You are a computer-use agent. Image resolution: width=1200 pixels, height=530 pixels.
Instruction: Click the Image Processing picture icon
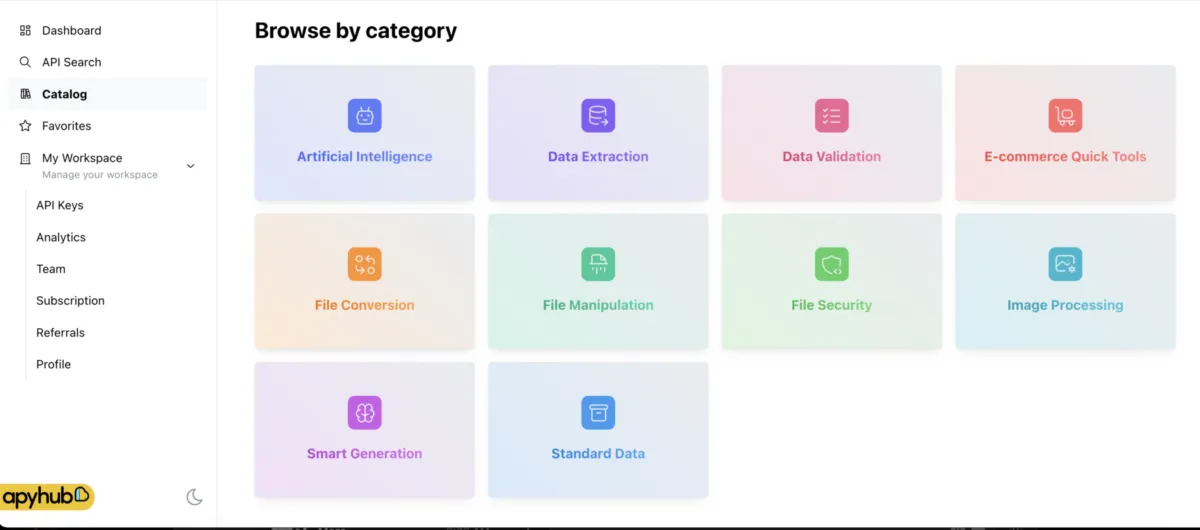click(x=1065, y=264)
